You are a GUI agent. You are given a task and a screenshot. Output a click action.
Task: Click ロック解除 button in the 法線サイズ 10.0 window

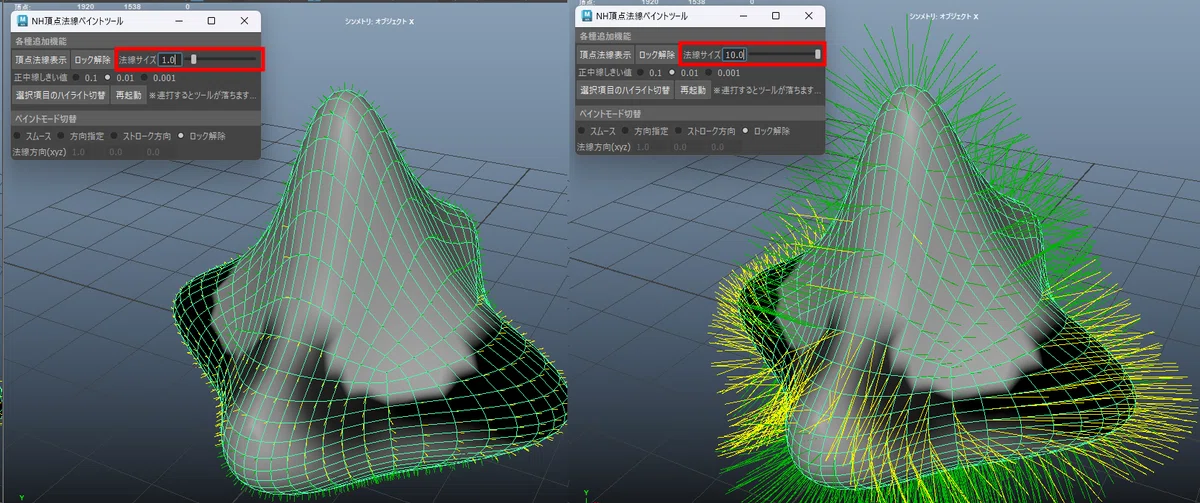656,56
